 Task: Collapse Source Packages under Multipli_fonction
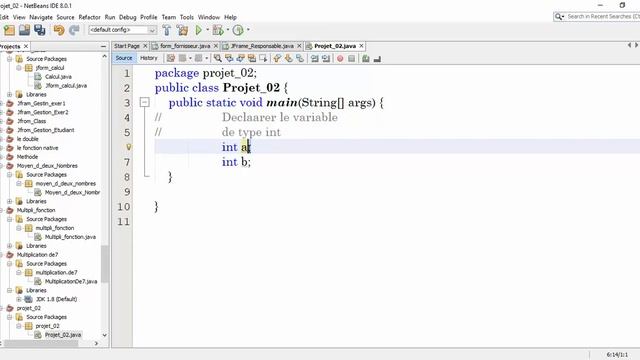(10, 219)
